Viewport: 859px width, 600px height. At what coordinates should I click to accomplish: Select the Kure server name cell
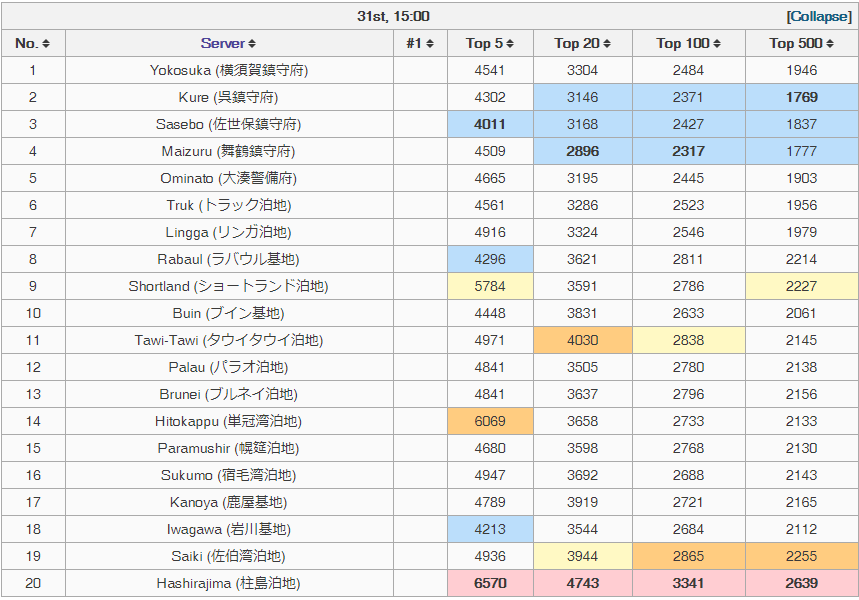(228, 97)
